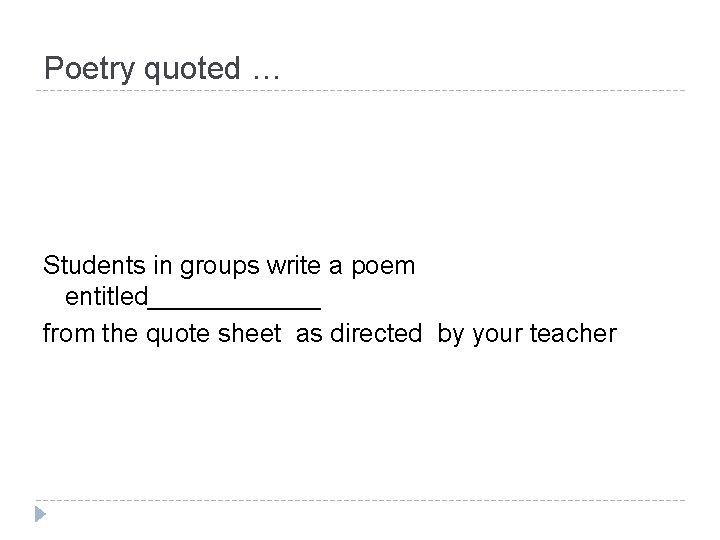This screenshot has height=540, width=720.
Task: Click the blank underline after 'entitled'
Action: [x=234, y=307]
